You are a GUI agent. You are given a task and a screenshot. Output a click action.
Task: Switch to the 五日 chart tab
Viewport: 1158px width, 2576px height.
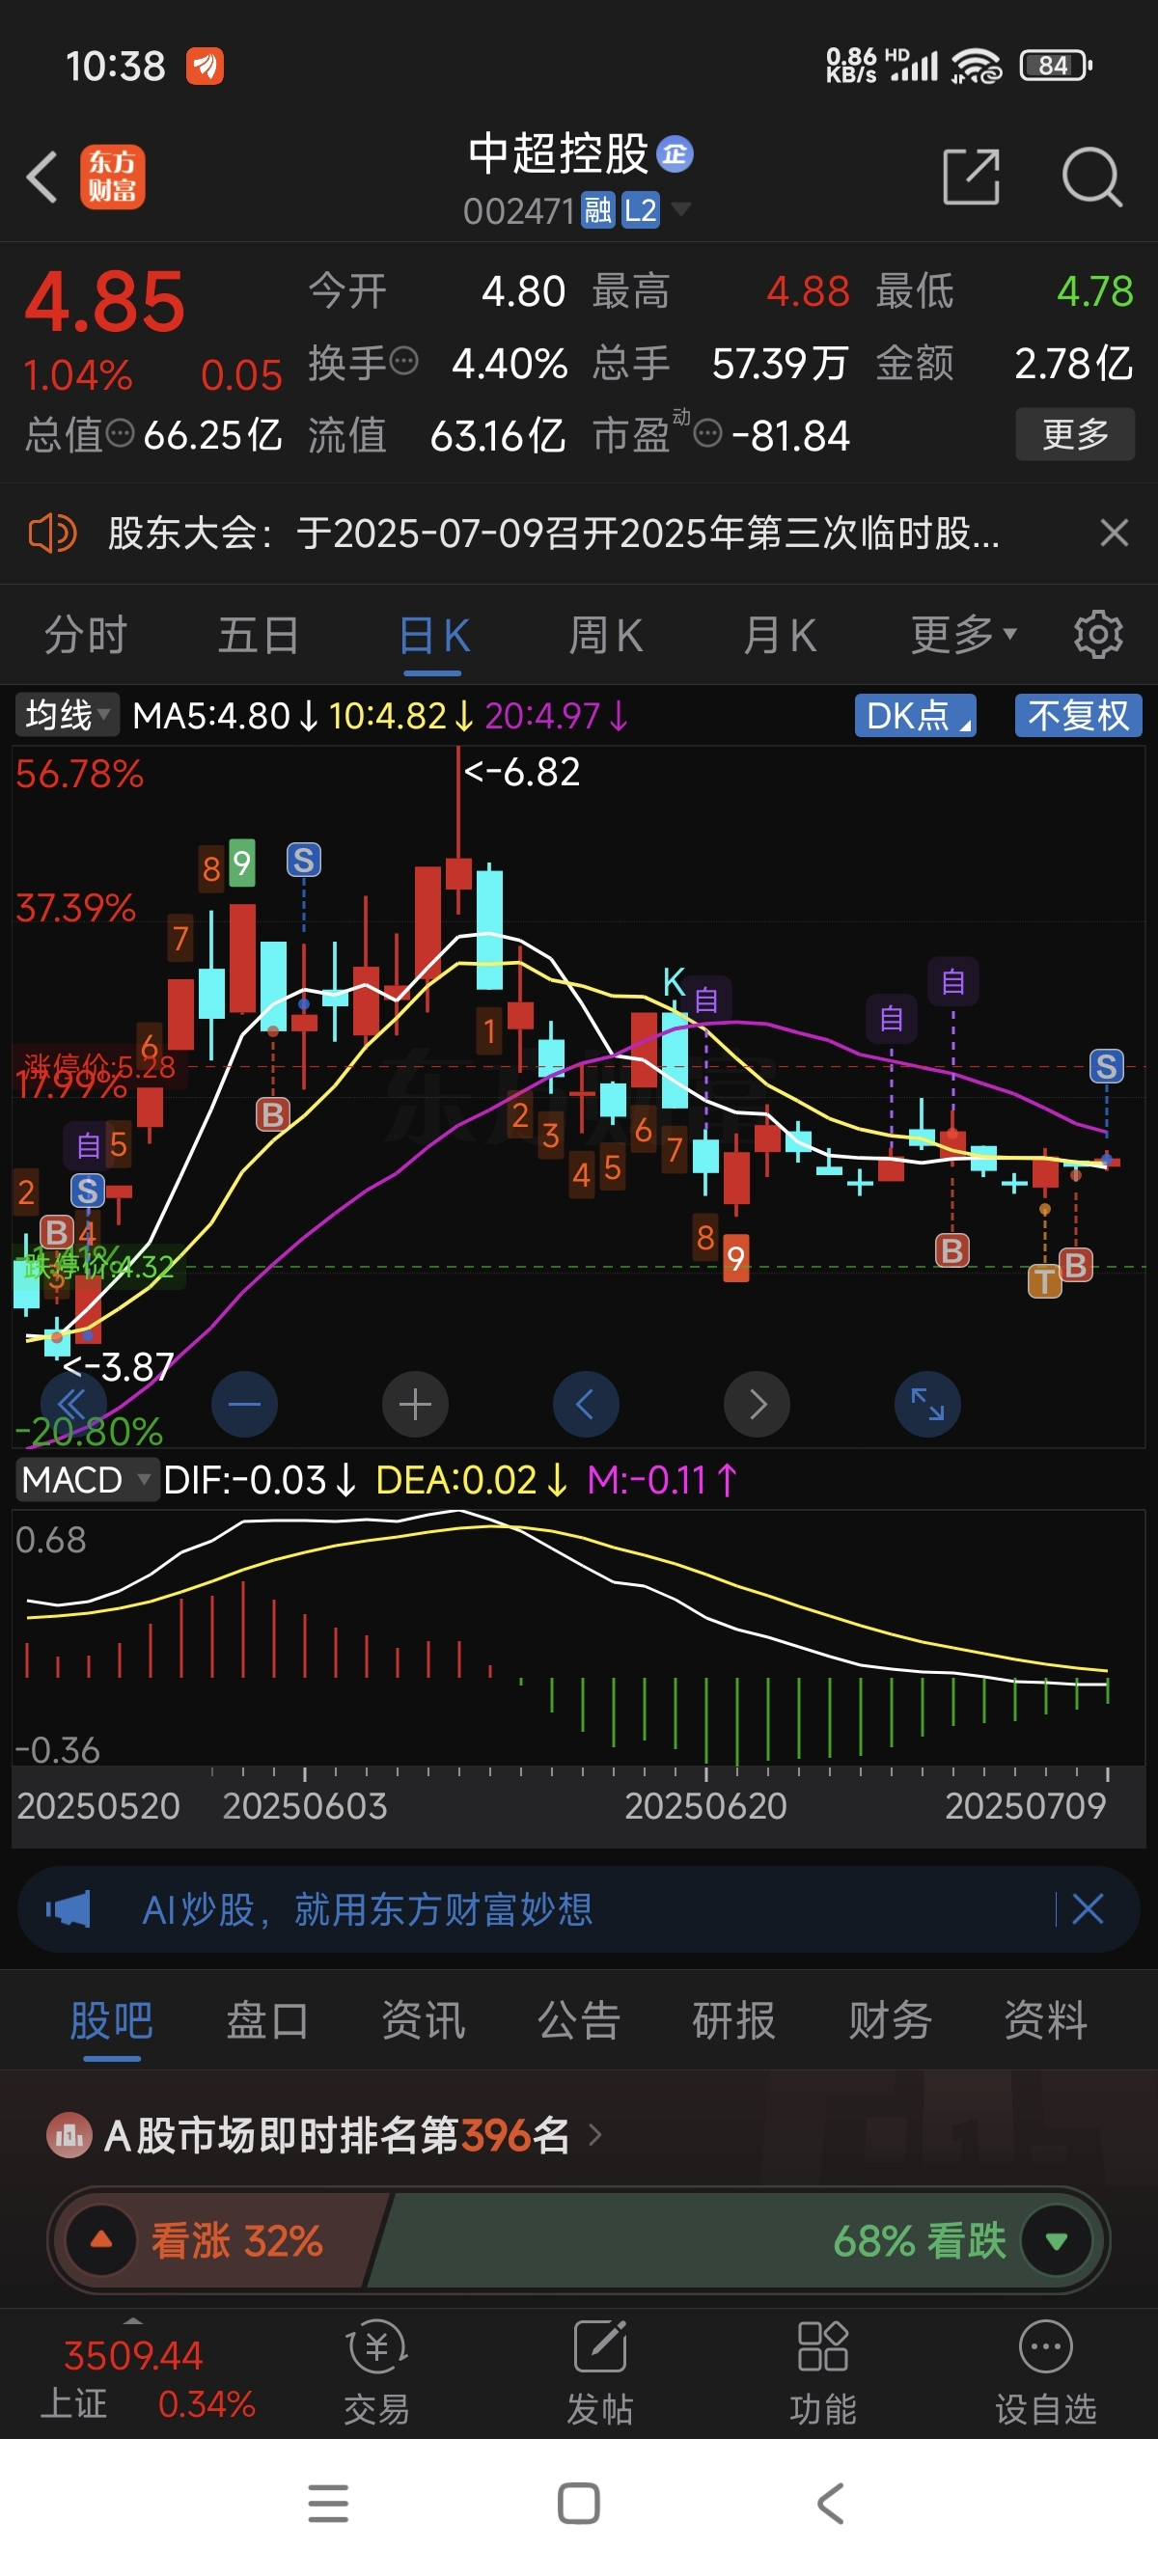coord(259,635)
